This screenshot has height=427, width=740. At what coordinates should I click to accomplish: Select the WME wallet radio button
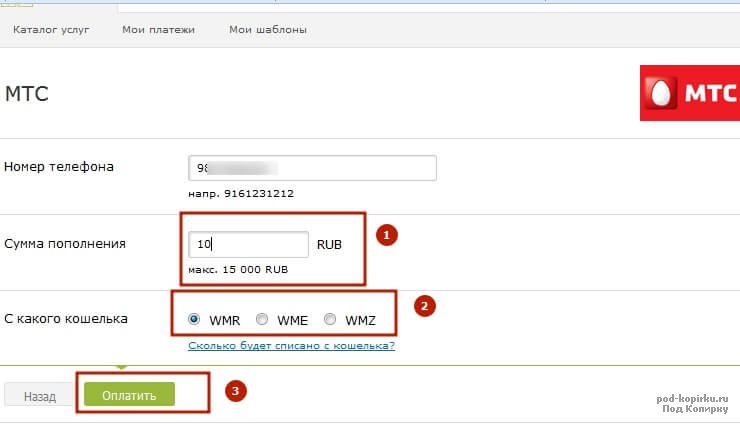click(262, 319)
